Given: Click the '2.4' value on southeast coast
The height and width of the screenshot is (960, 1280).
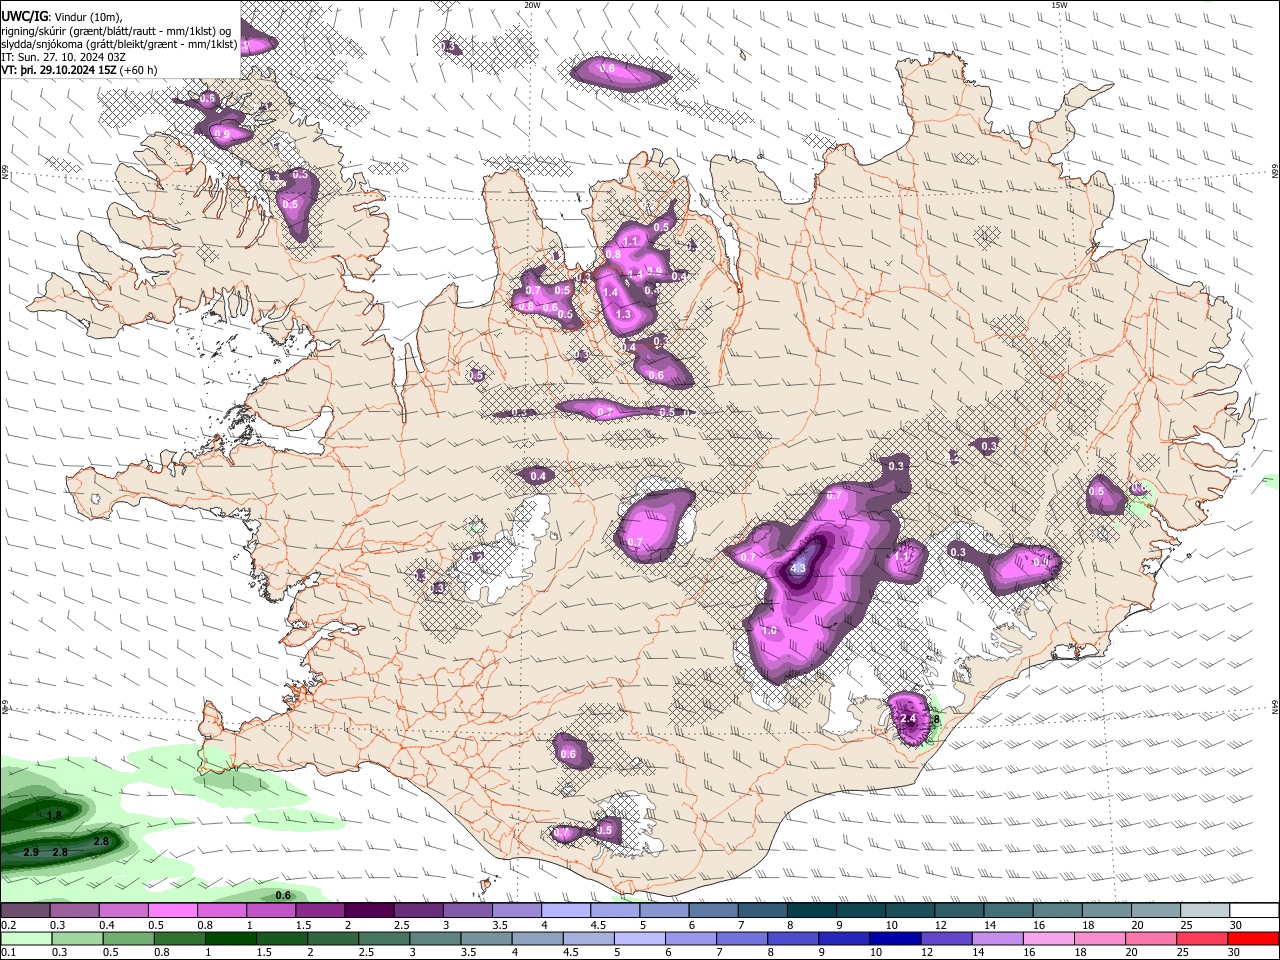Looking at the screenshot, I should (909, 718).
